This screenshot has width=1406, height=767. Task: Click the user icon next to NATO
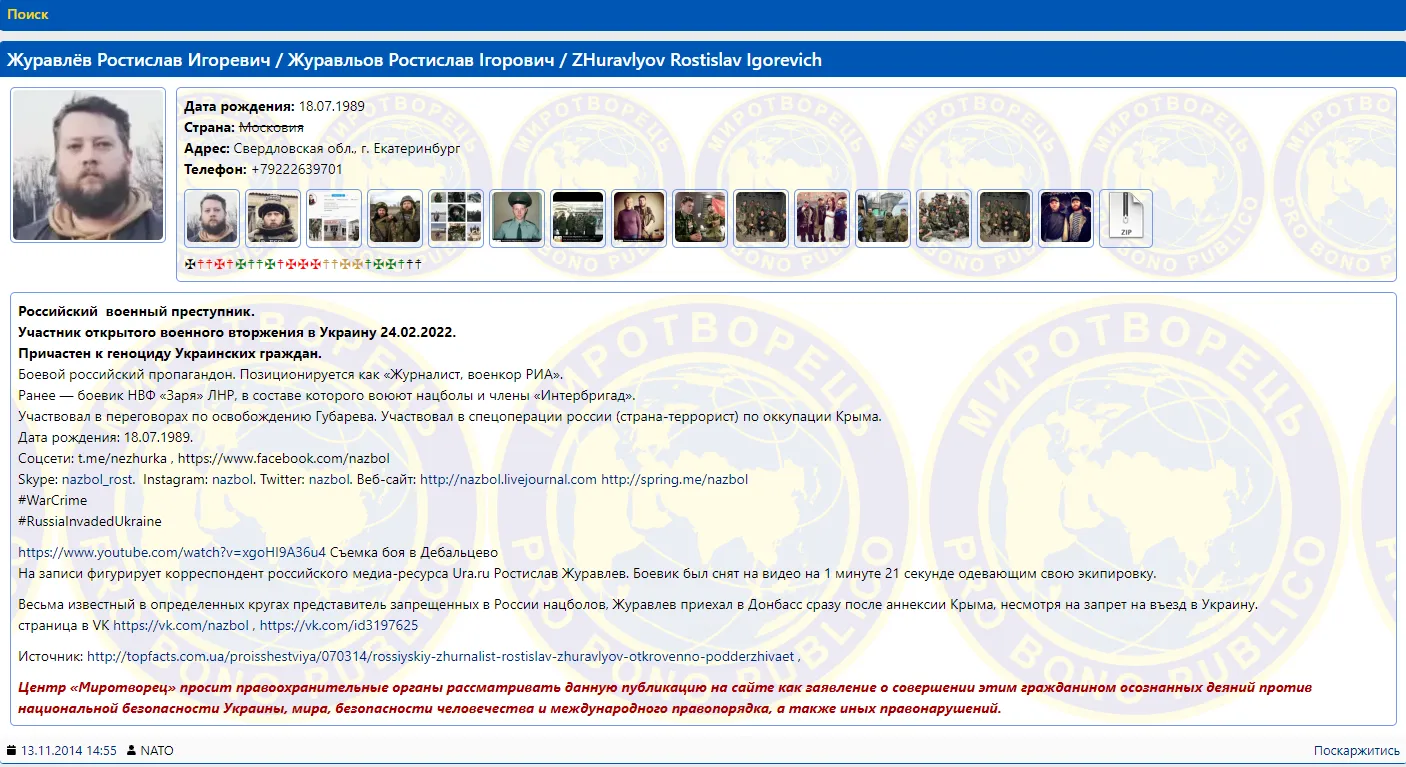[x=131, y=750]
